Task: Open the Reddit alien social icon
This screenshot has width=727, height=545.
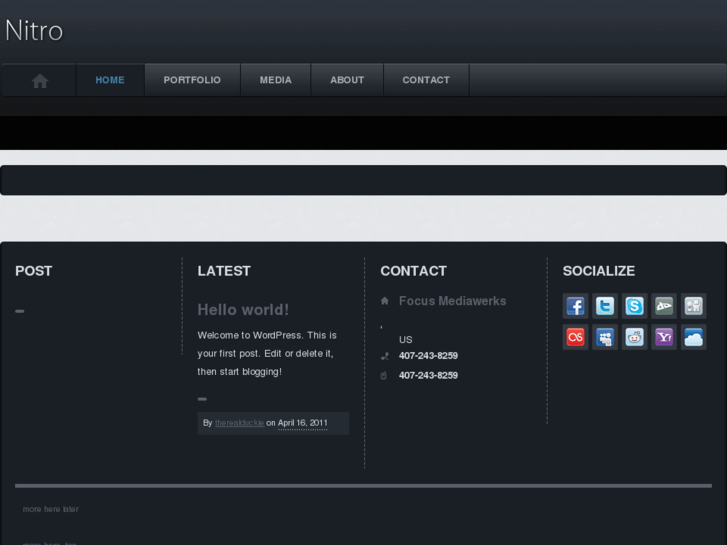Action: pos(634,337)
